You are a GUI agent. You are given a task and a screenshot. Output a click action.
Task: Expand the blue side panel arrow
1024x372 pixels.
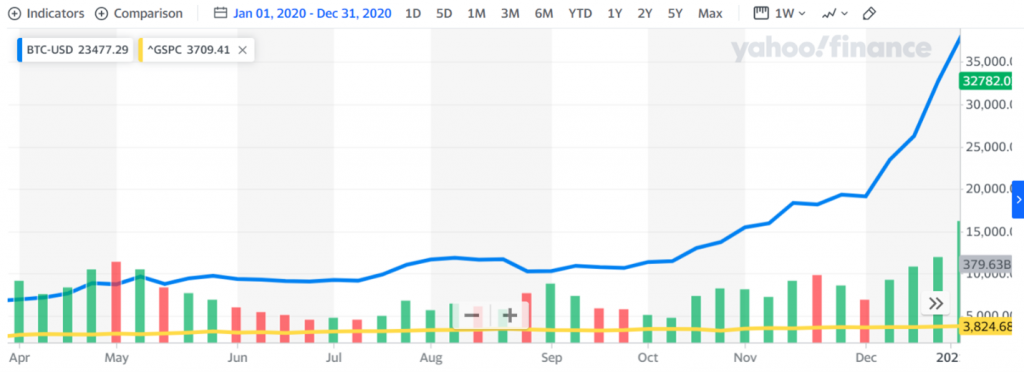(1018, 200)
